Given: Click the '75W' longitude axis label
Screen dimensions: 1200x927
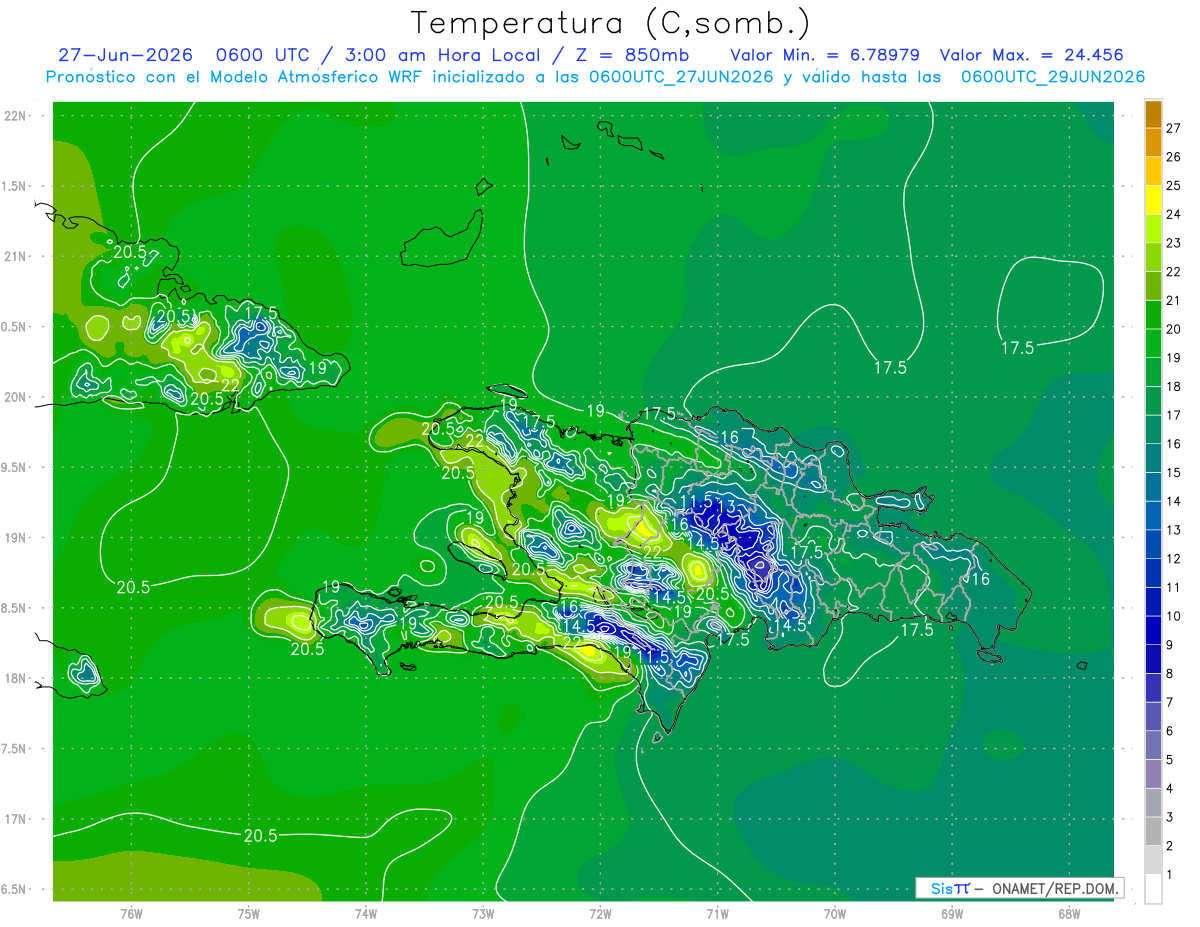Looking at the screenshot, I should click(x=249, y=913).
